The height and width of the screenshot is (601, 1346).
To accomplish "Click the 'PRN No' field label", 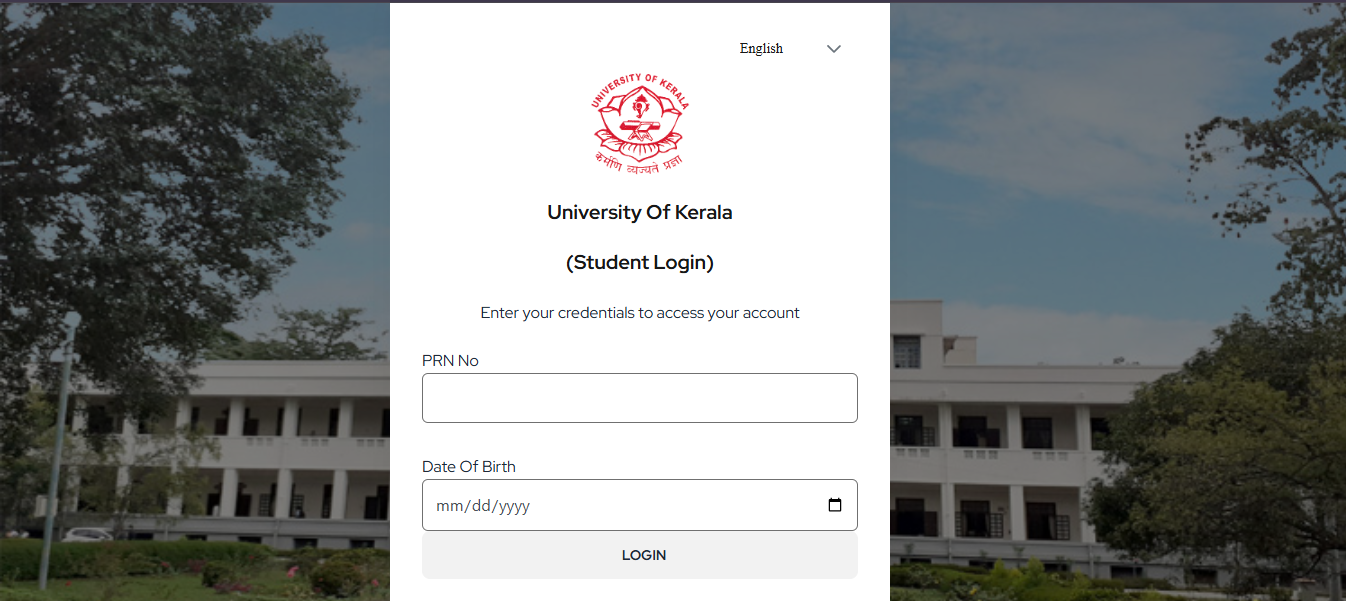I will (450, 360).
